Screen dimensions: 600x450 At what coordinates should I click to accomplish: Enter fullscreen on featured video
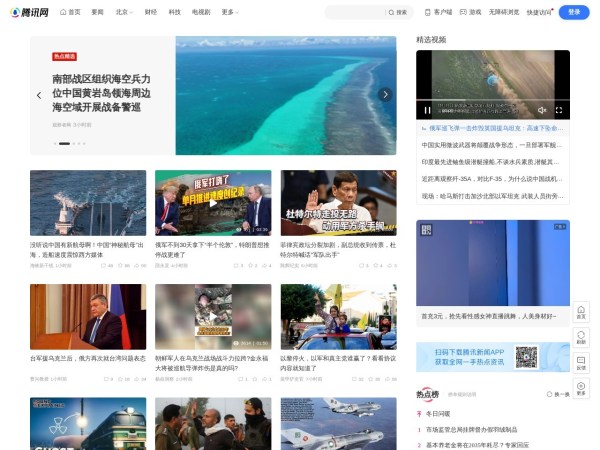pyautogui.click(x=558, y=110)
